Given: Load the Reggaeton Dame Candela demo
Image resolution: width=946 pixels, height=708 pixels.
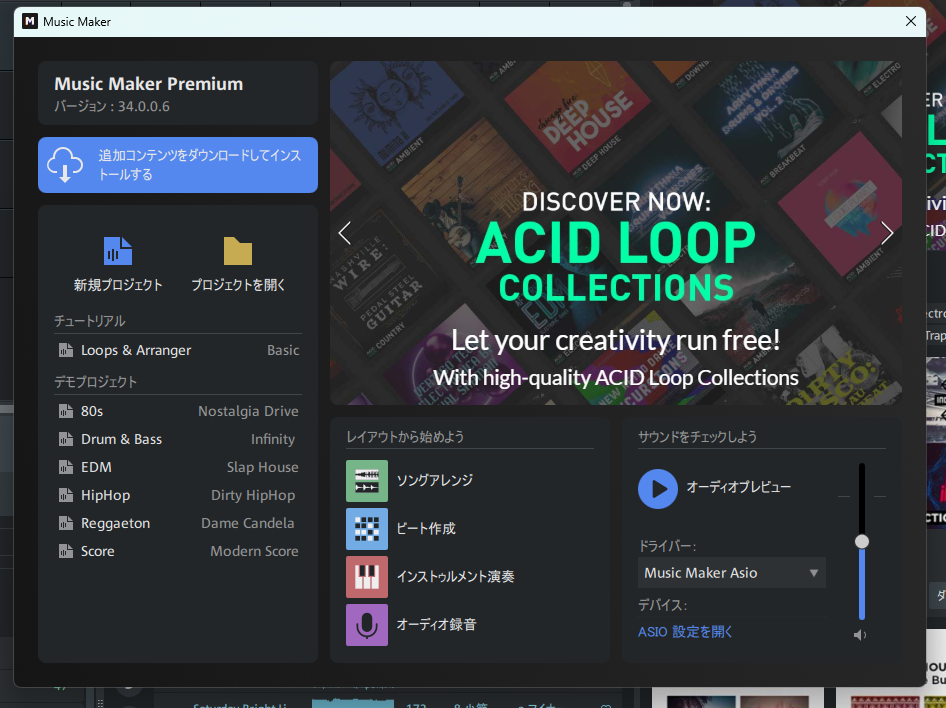Looking at the screenshot, I should coord(178,523).
